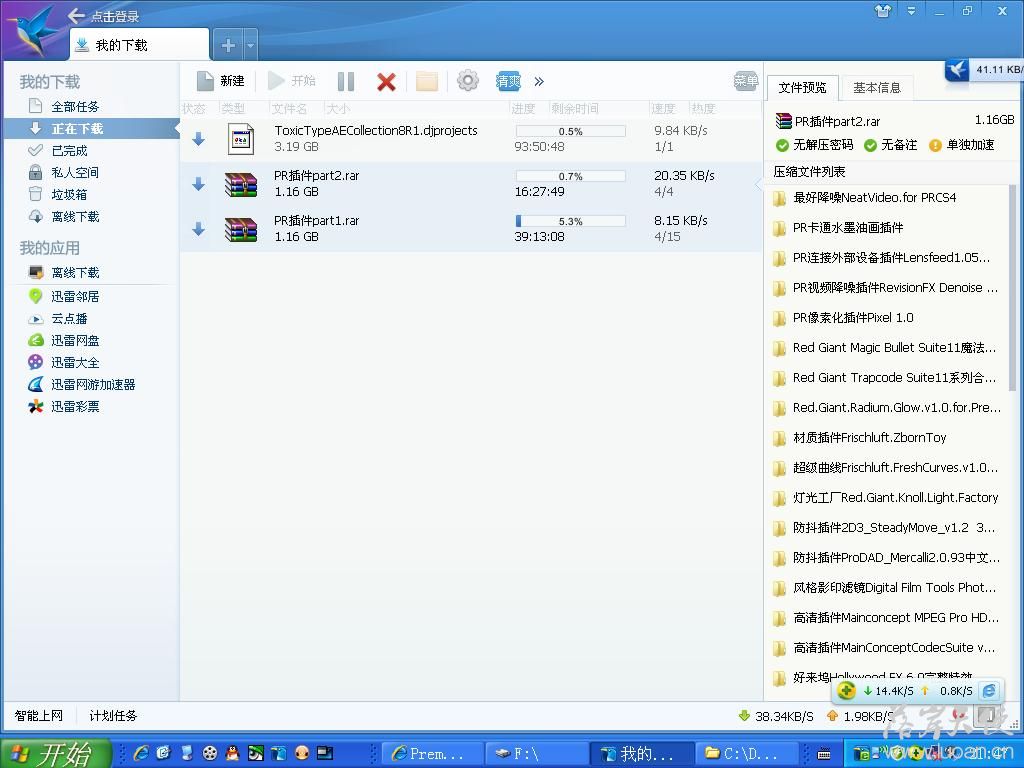Open the download folder from the toolbar
Screen dimensions: 1024x768
point(427,82)
